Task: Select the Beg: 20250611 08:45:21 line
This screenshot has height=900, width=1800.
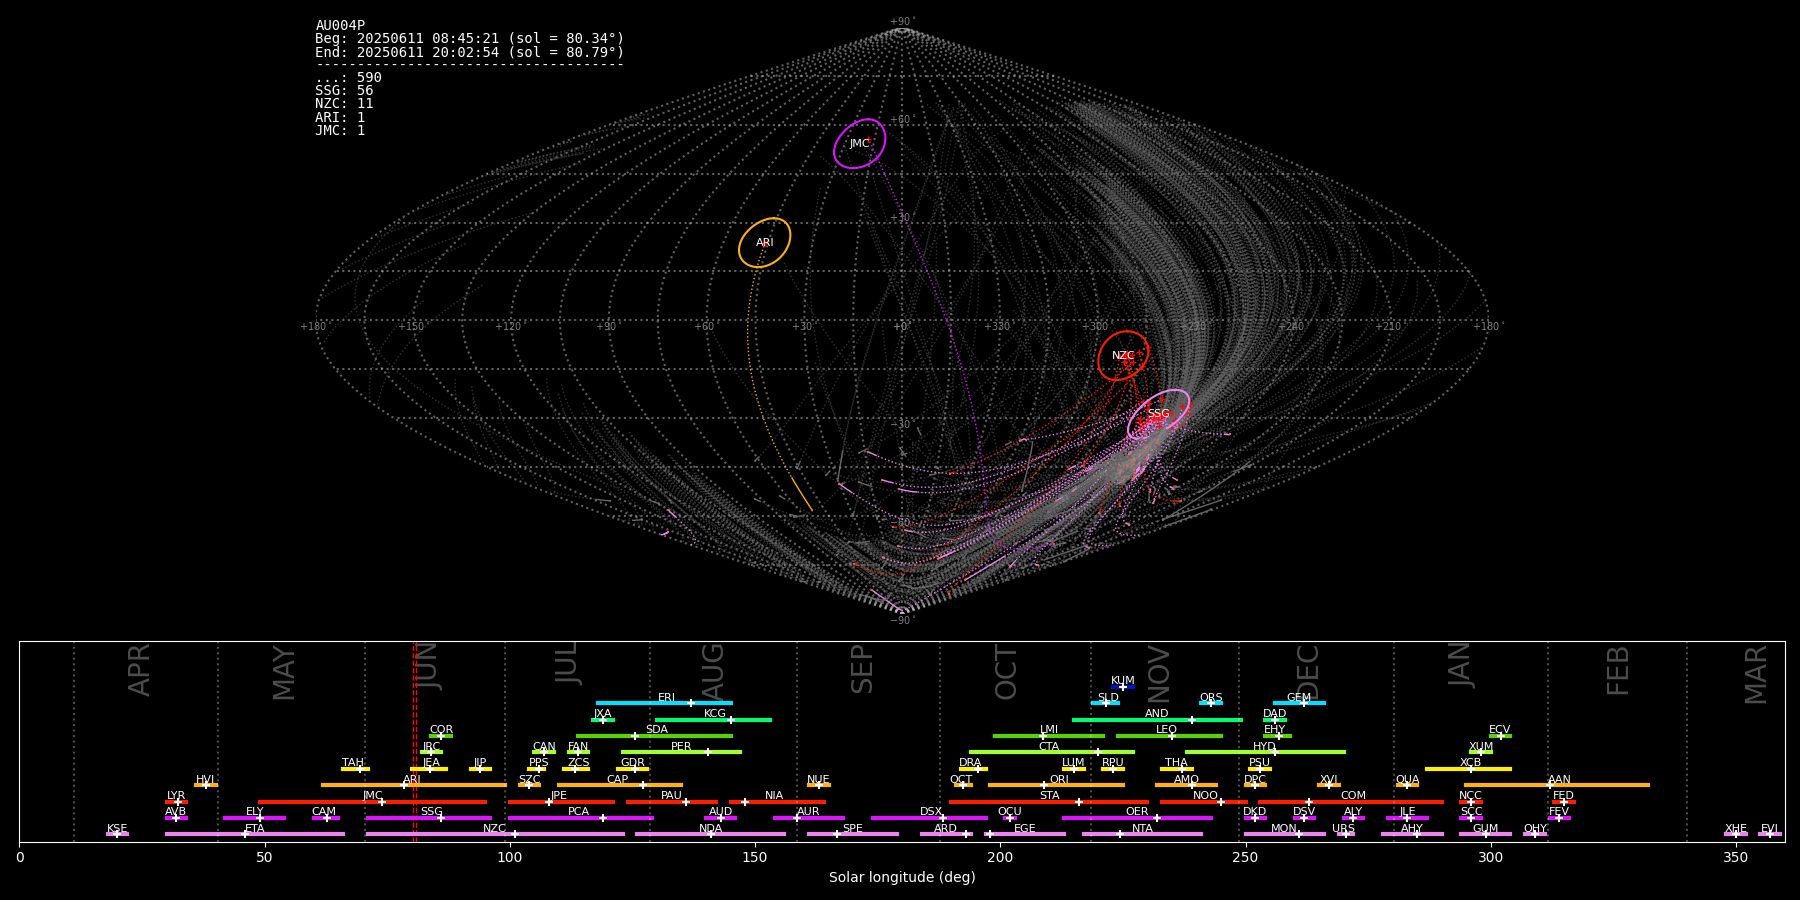Action: 469,39
